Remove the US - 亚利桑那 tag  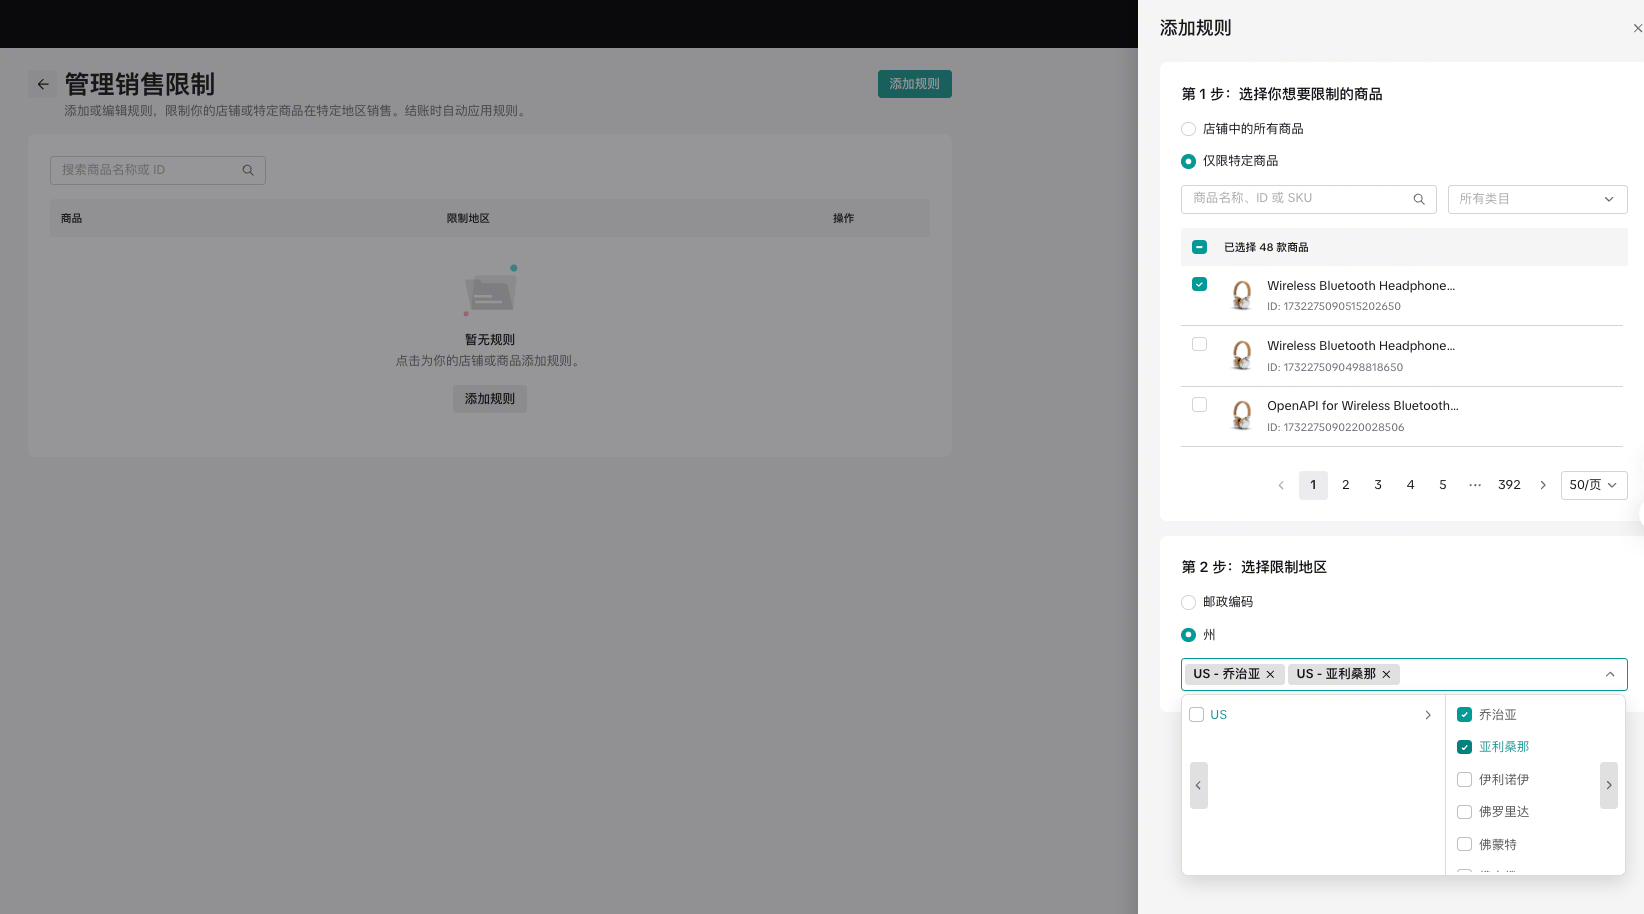click(x=1386, y=675)
